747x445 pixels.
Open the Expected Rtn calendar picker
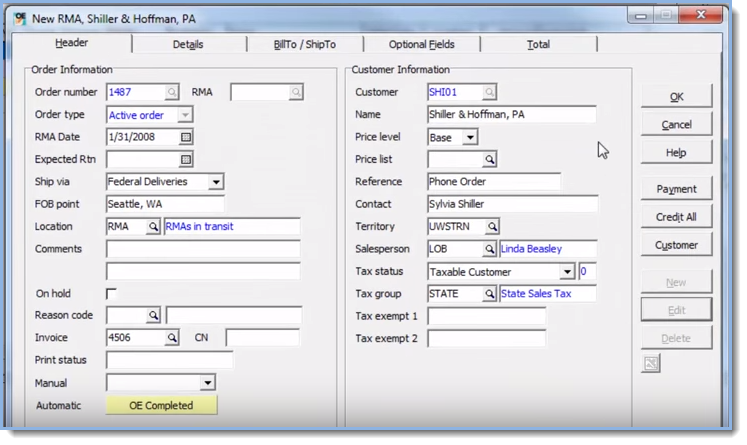point(186,160)
